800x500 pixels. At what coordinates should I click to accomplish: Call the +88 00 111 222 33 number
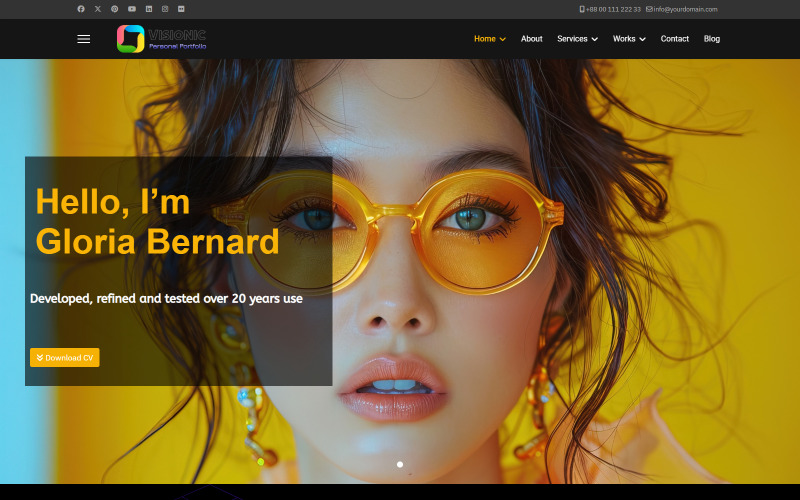pos(613,9)
